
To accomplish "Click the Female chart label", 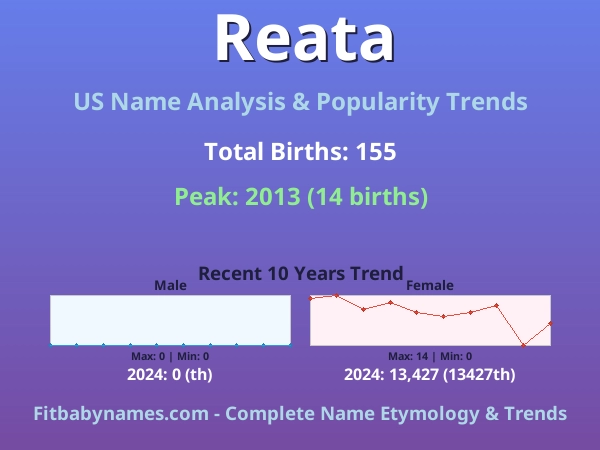I will click(x=430, y=285).
